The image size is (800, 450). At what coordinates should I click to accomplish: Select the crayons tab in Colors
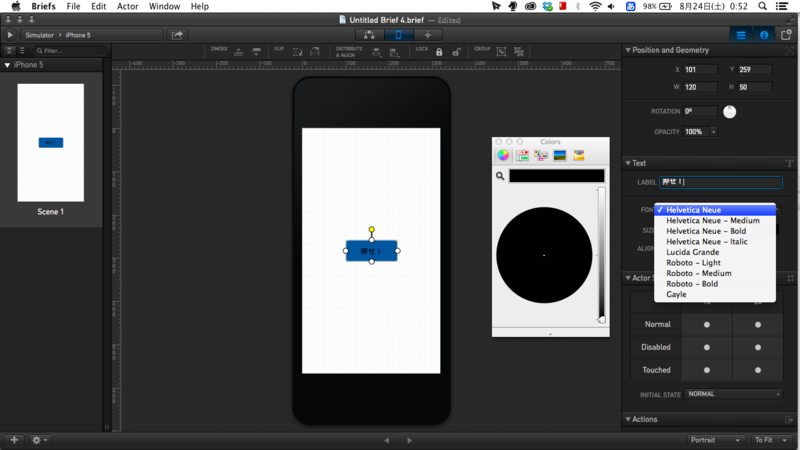pyautogui.click(x=579, y=155)
